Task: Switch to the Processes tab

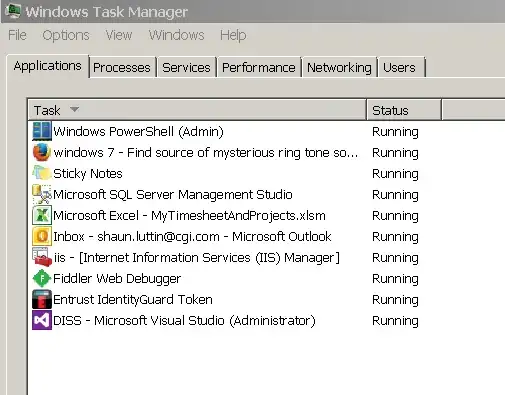Action: pos(122,68)
